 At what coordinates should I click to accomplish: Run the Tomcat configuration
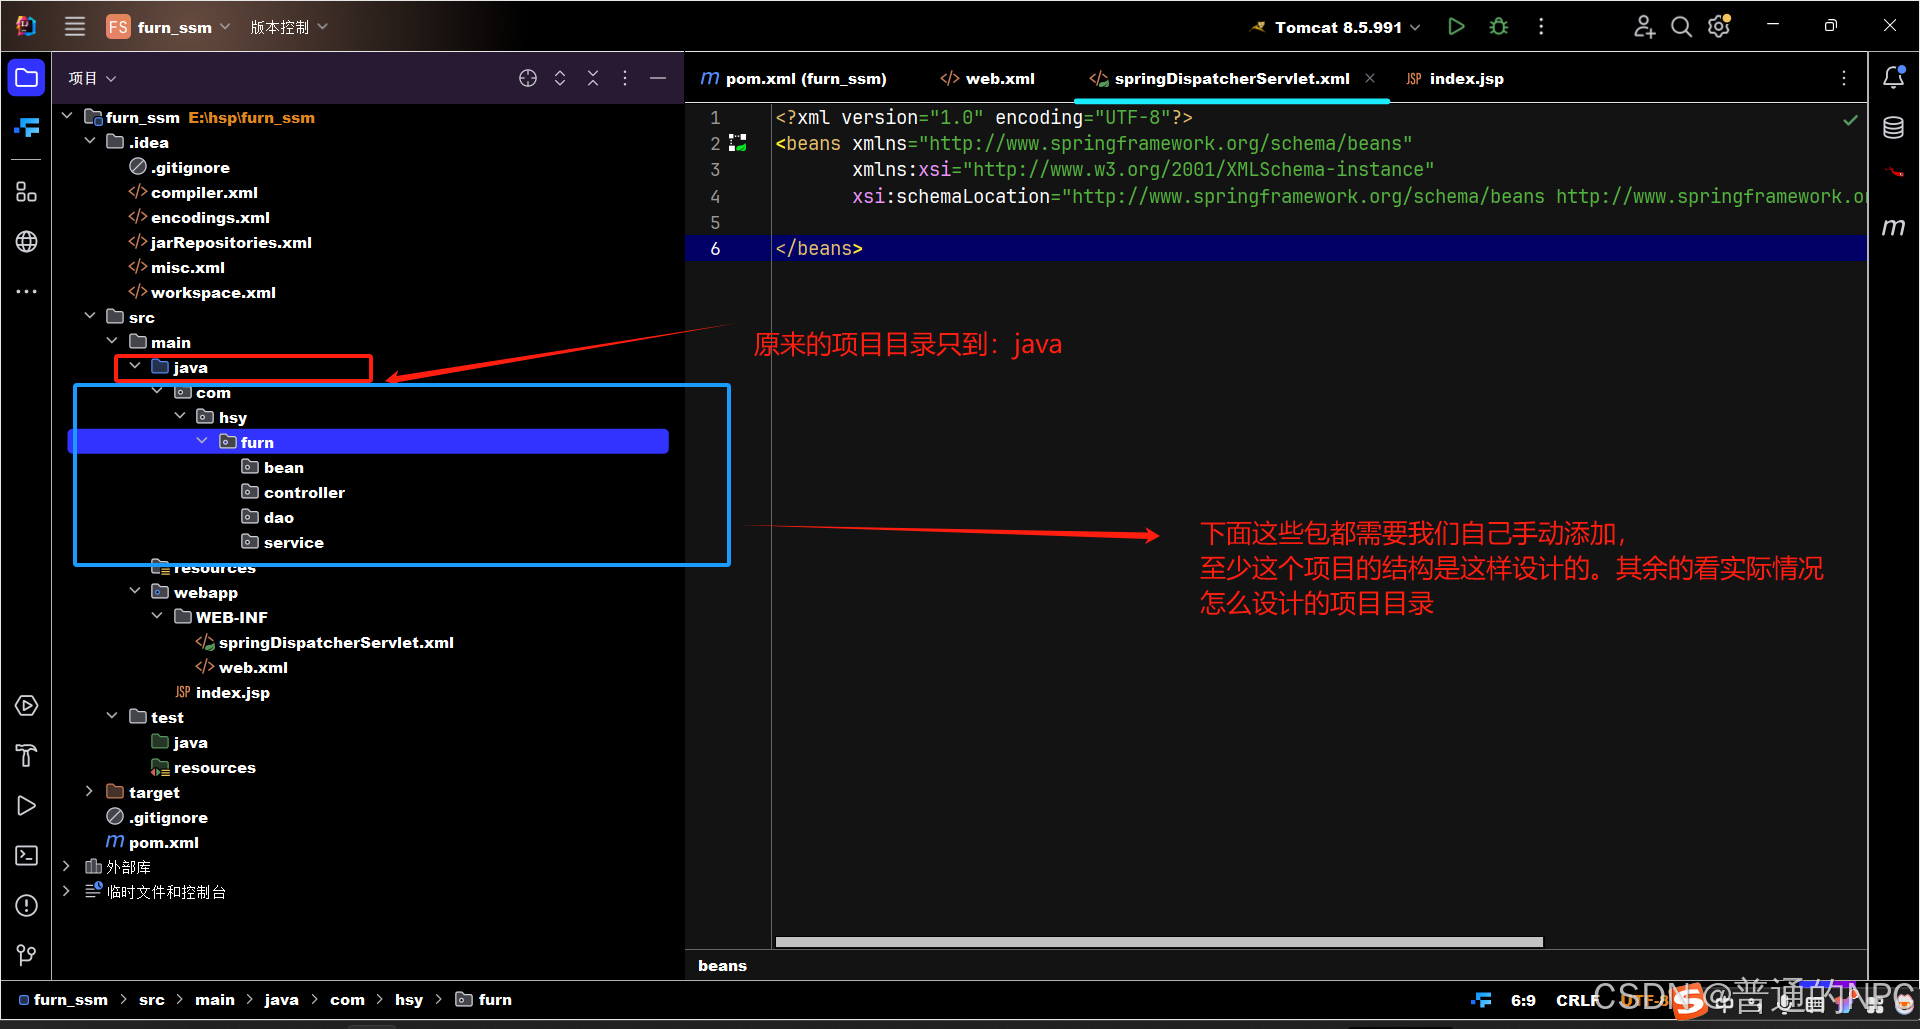1456,27
